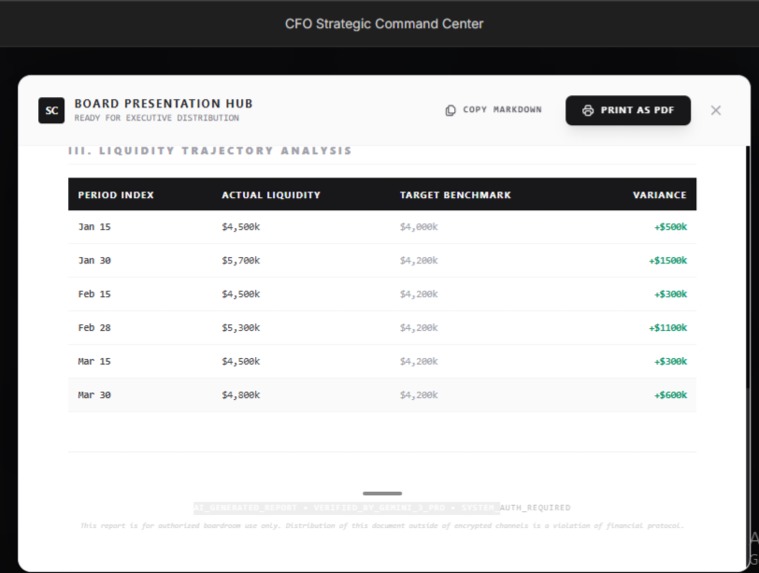This screenshot has width=759, height=573.
Task: Click the Period Index column header
Action: (116, 195)
